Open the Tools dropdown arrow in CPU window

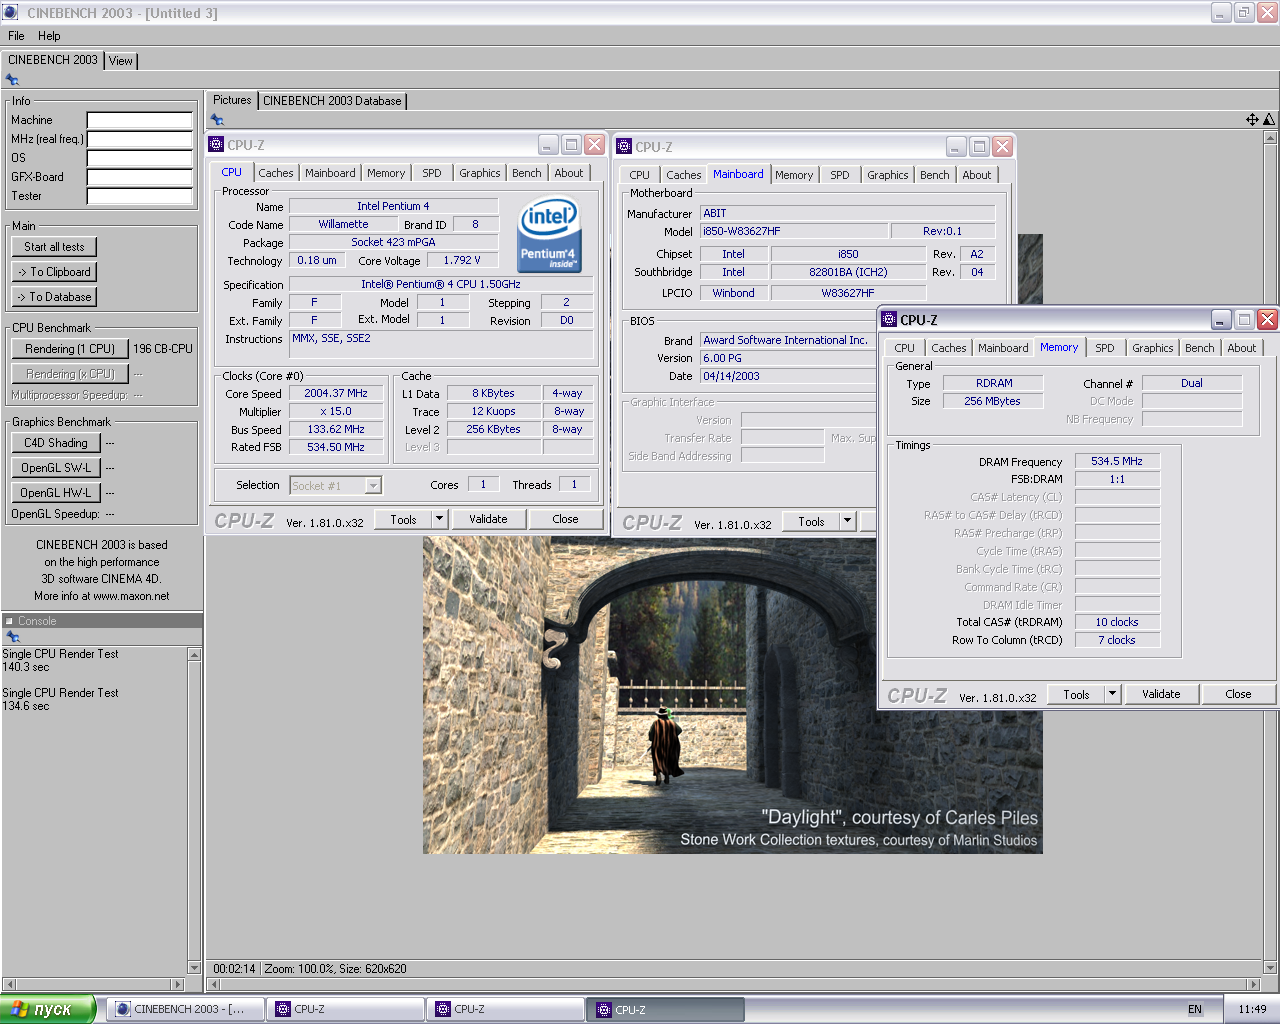[x=439, y=519]
